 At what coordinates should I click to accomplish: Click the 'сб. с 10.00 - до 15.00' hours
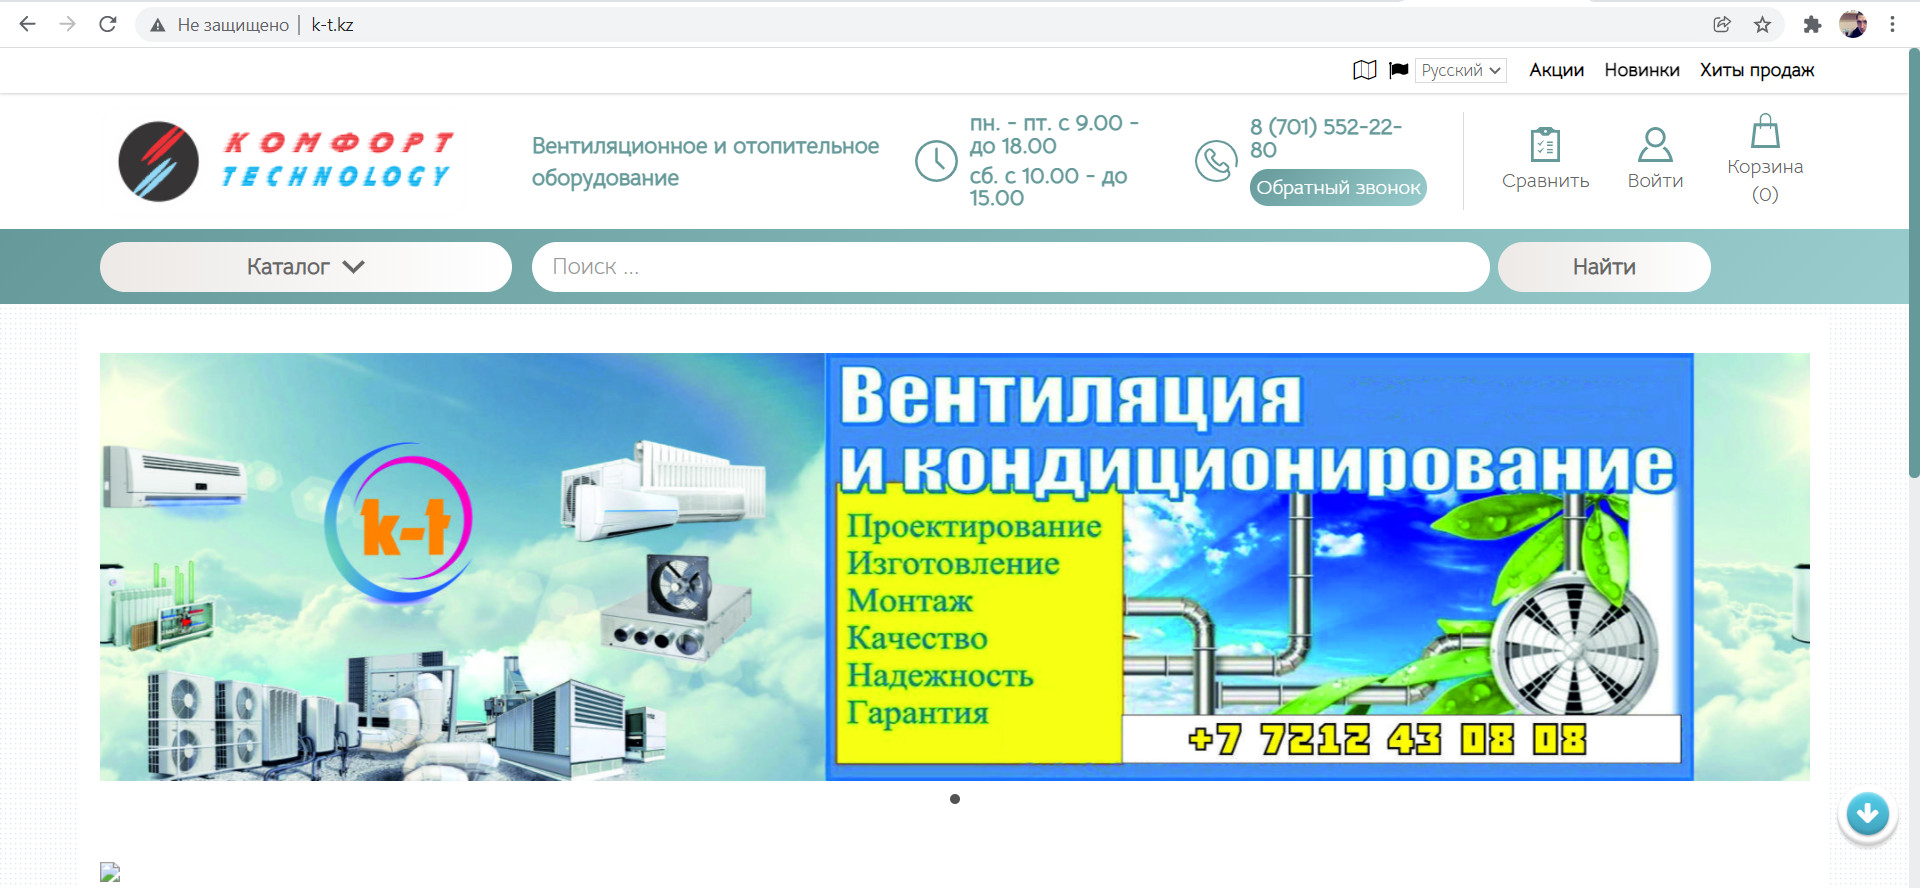[1048, 187]
